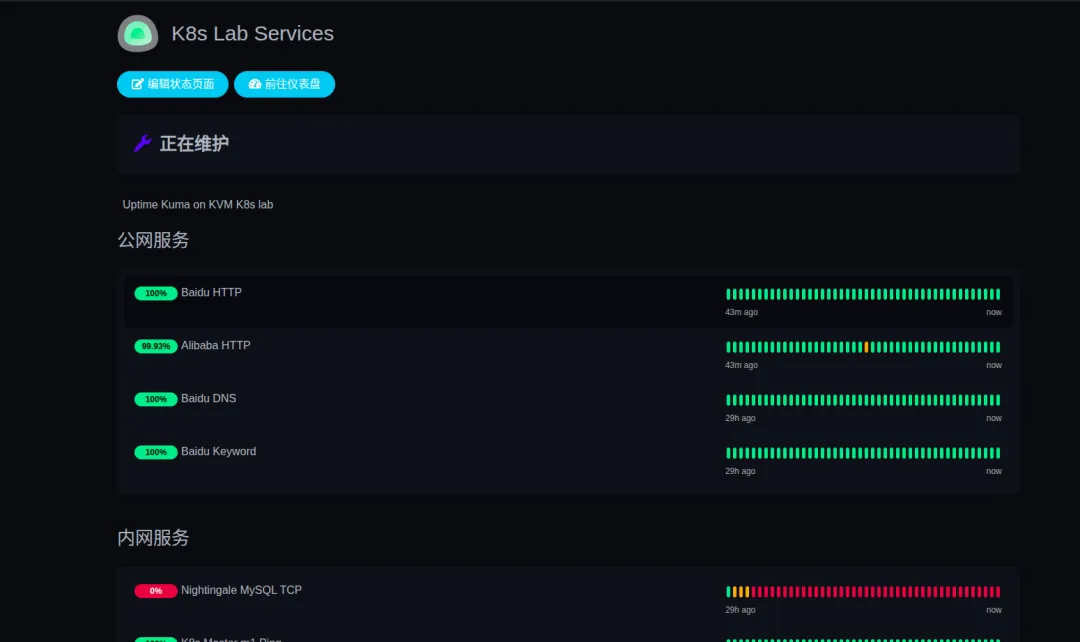
Task: Click the 29h ago label under Nightingale MySQL TCP
Action: click(x=740, y=610)
